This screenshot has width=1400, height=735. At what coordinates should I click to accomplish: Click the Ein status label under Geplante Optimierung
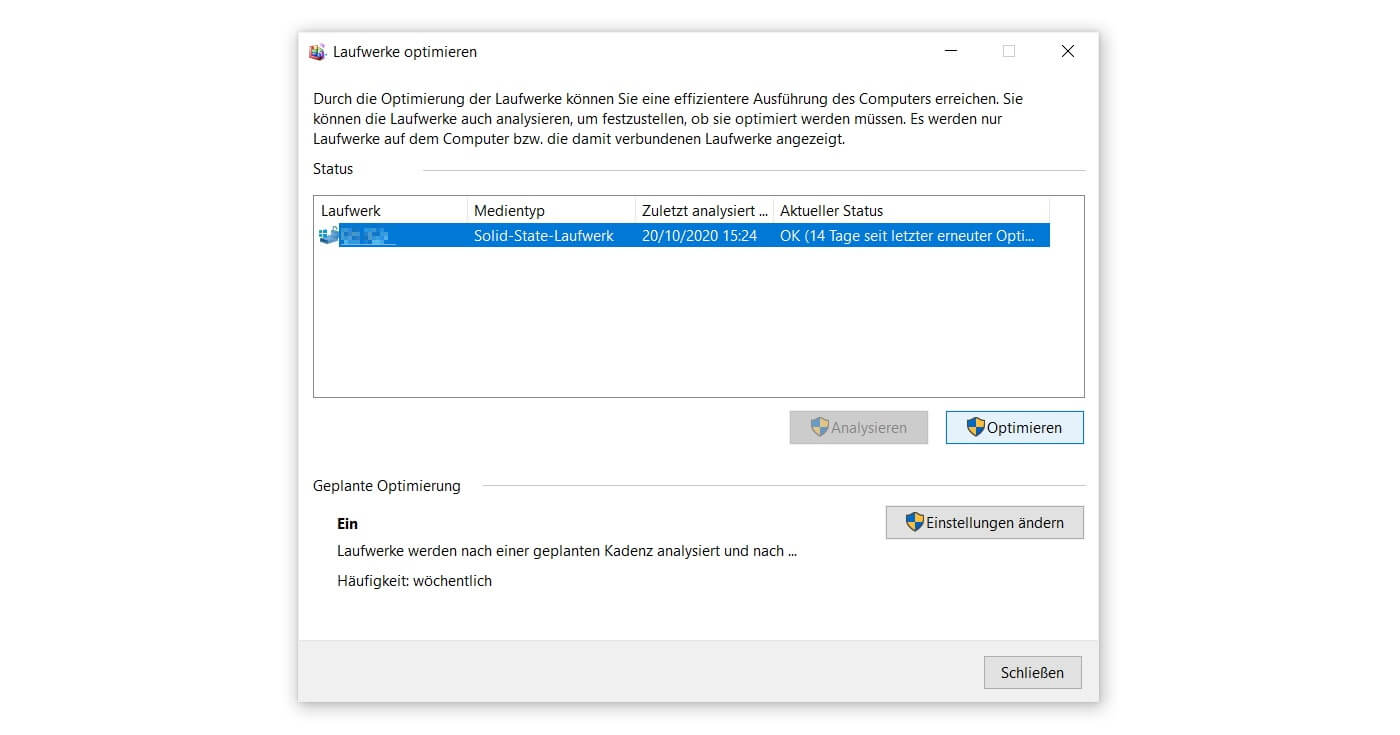pos(346,523)
